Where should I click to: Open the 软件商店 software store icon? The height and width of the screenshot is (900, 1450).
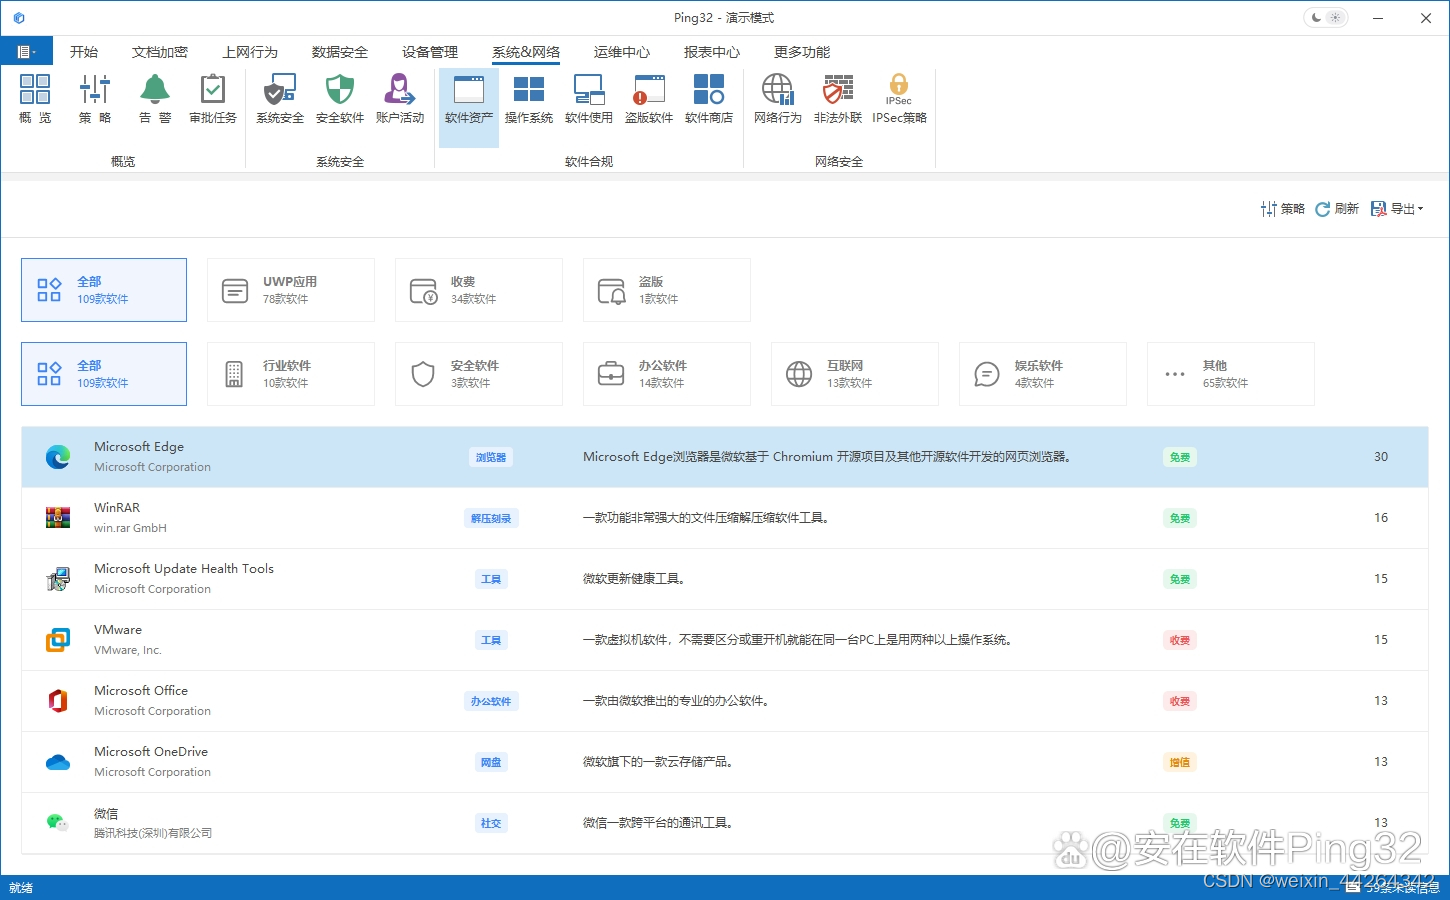point(709,98)
